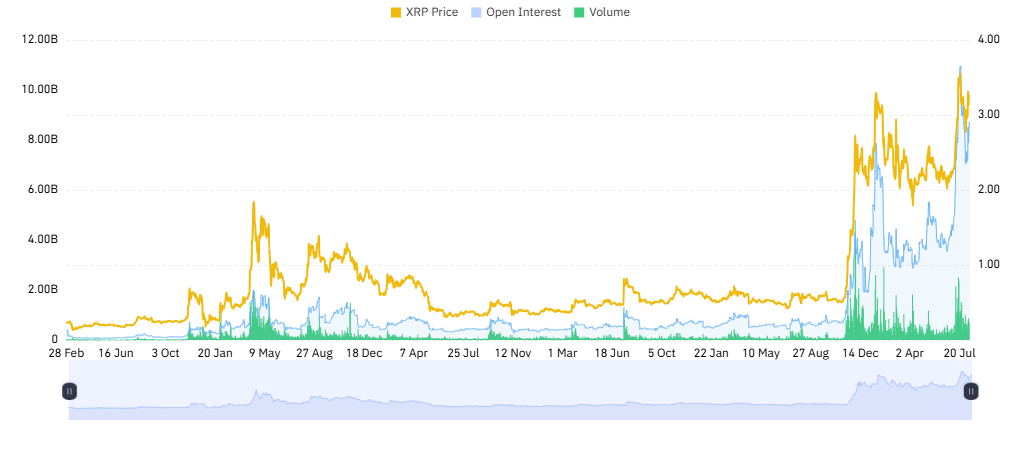Click the 14 Dec date axis label
This screenshot has height=450, width=1021.
(860, 353)
